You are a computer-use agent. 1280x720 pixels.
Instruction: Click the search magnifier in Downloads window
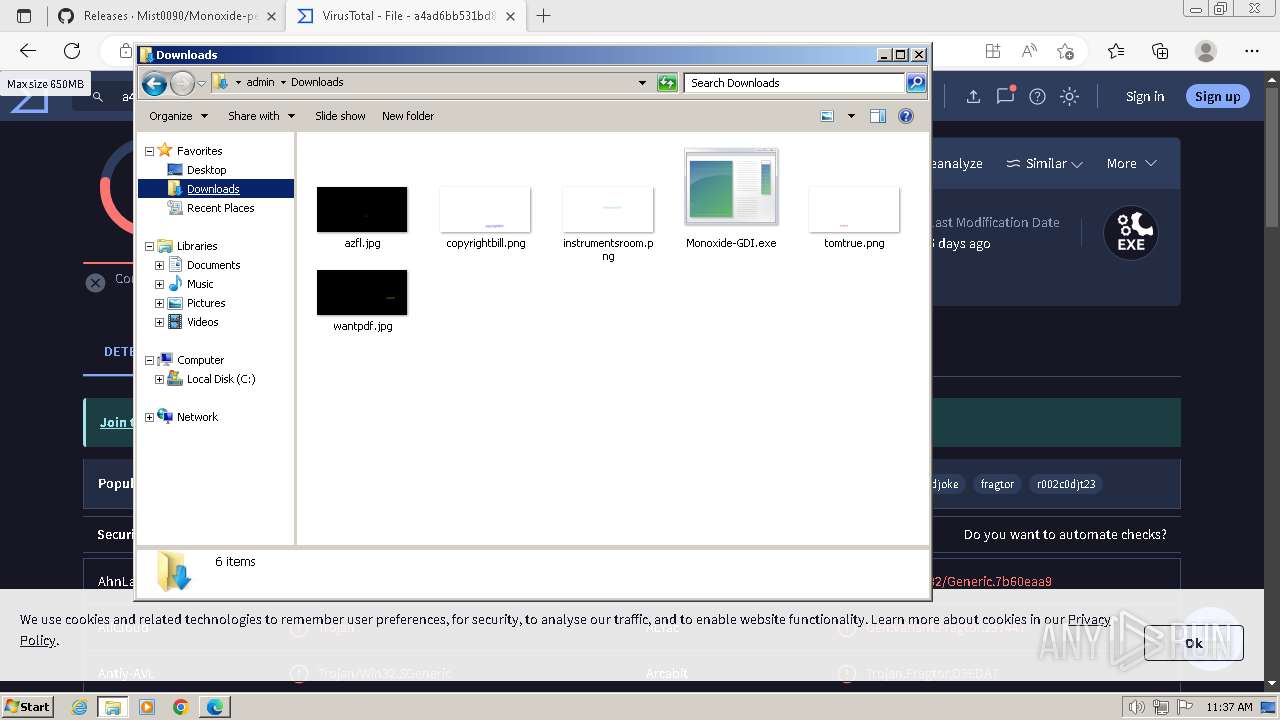(916, 83)
